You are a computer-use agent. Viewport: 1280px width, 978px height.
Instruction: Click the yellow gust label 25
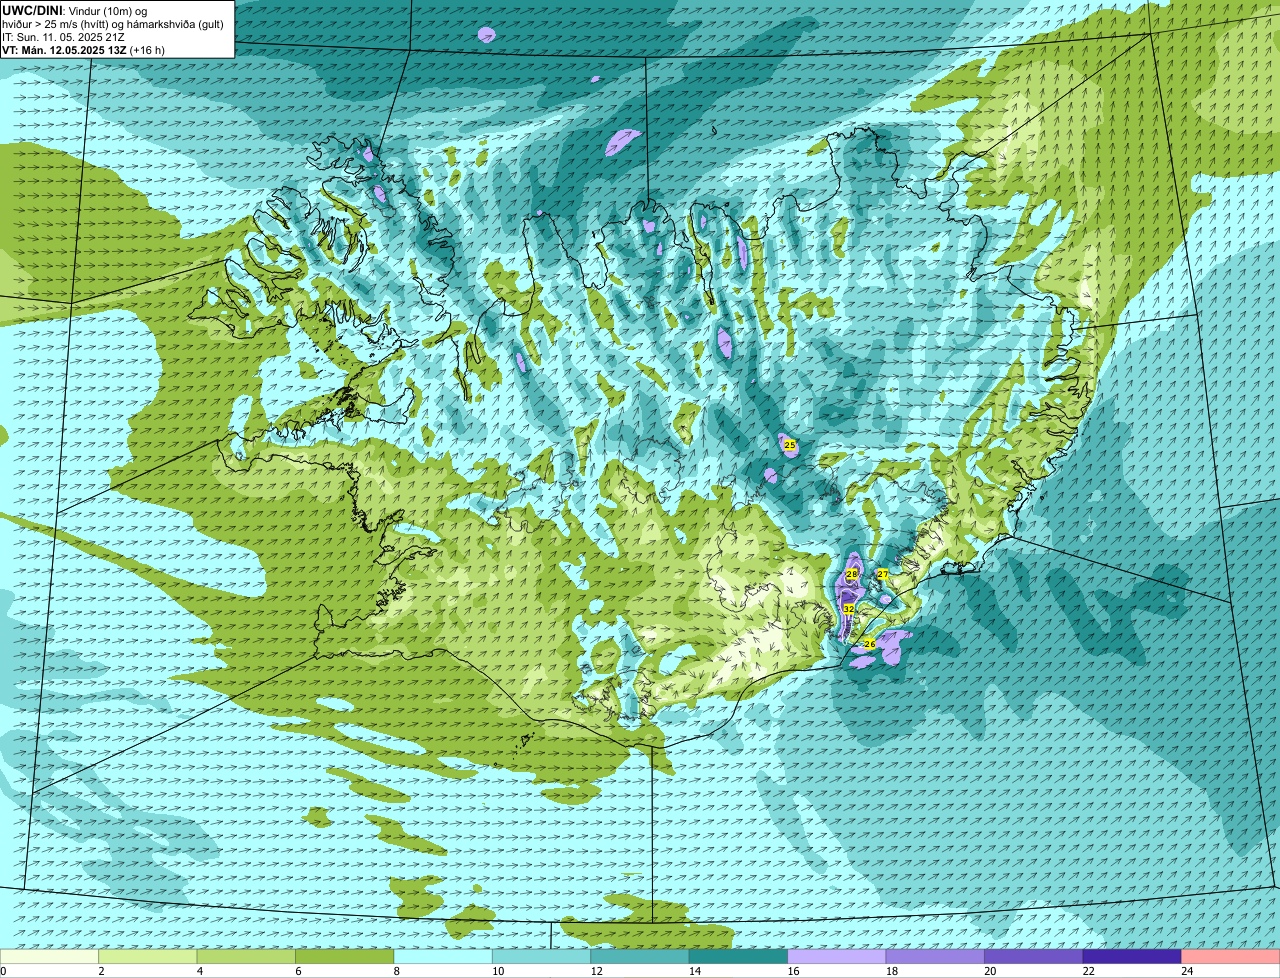click(x=789, y=445)
